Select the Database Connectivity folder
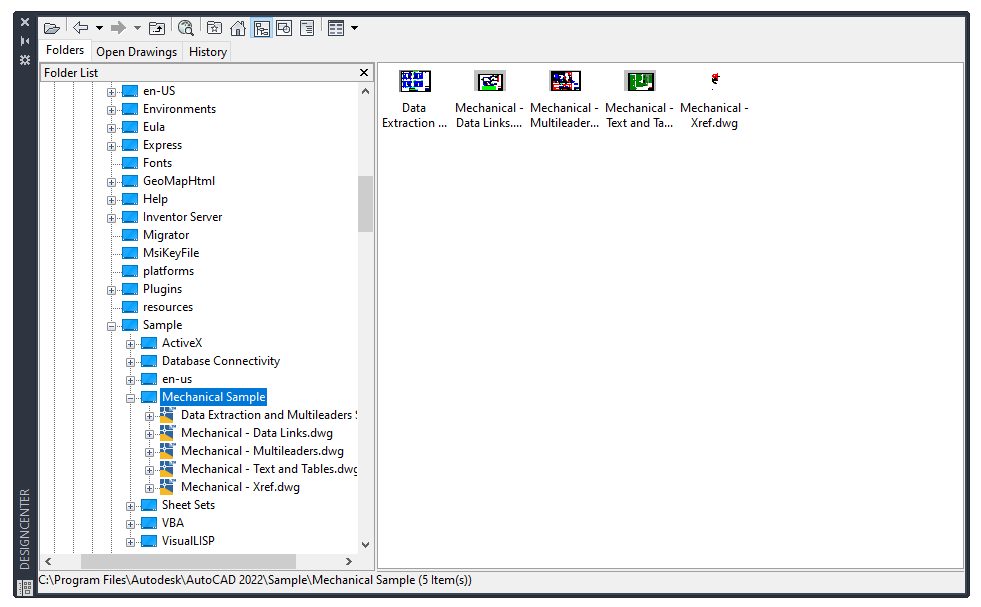Image resolution: width=981 pixels, height=607 pixels. coord(220,361)
